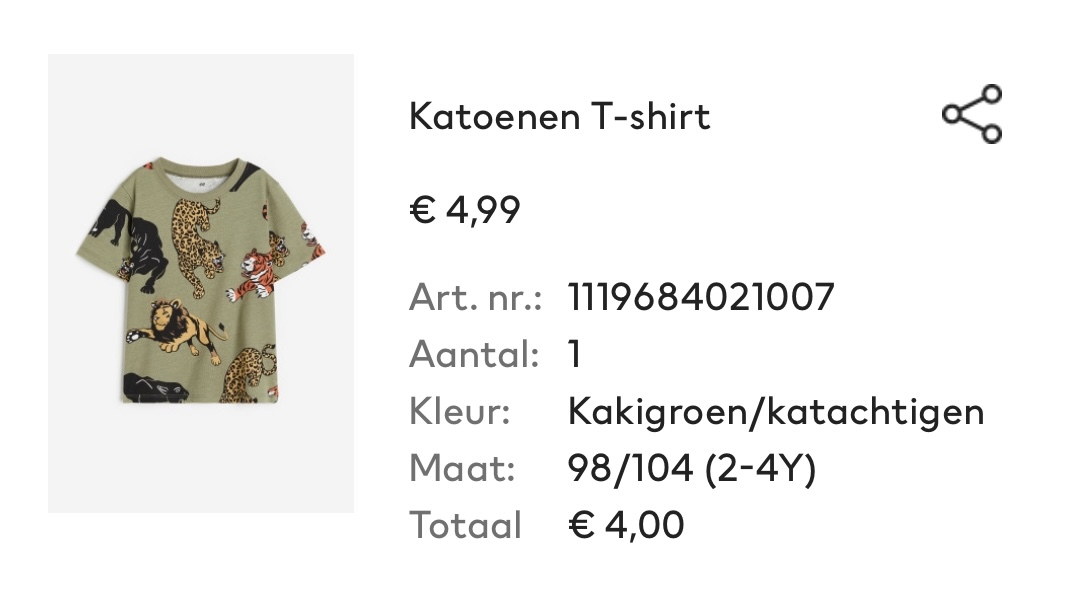Click the Maat label
Screen dimensions: 1082x616
click(462, 468)
